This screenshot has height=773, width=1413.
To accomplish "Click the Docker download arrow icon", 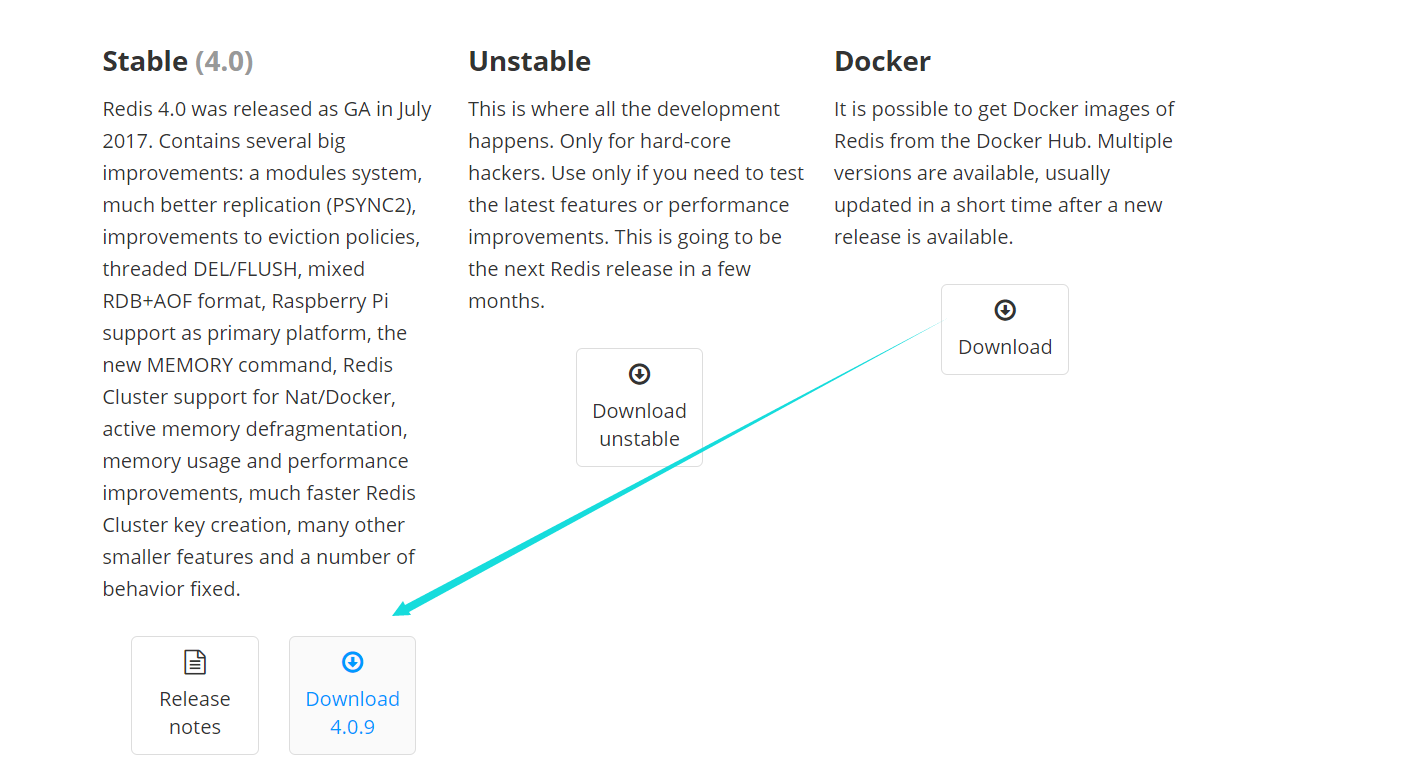I will [1005, 310].
